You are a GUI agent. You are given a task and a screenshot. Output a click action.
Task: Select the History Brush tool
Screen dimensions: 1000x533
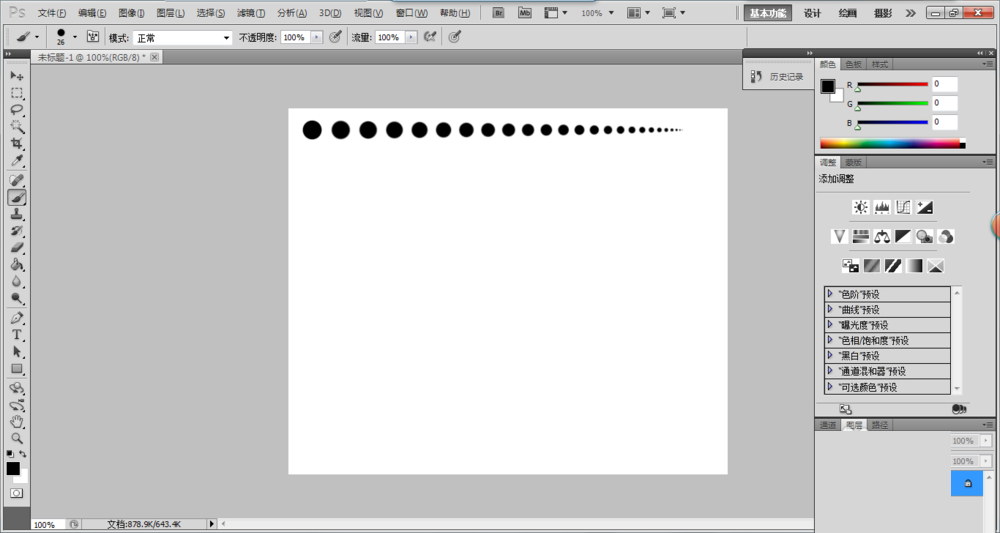(x=17, y=231)
